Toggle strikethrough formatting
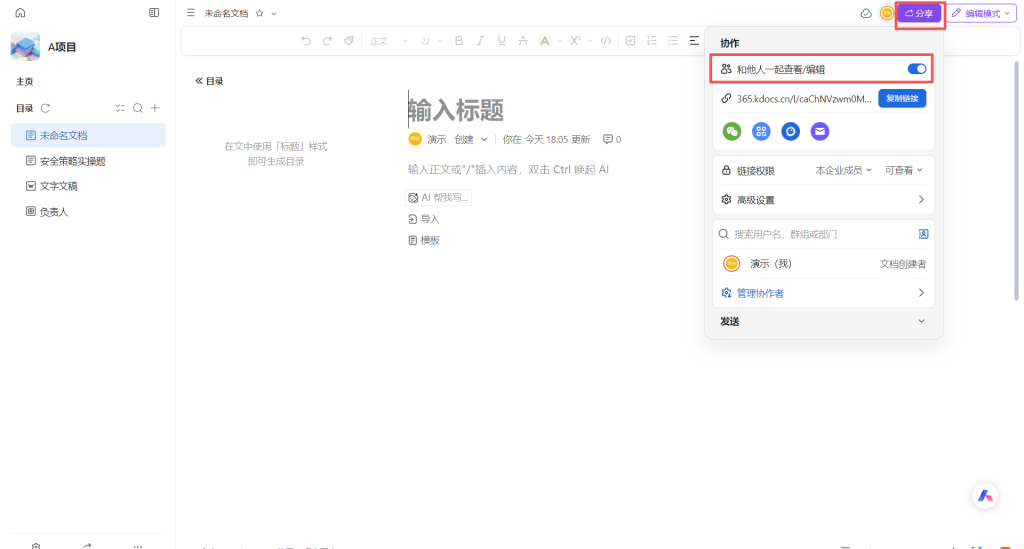This screenshot has width=1024, height=549. point(523,40)
